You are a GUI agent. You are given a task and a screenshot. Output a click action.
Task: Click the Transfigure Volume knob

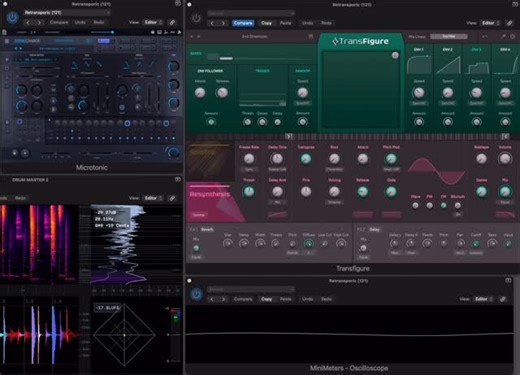point(505,159)
